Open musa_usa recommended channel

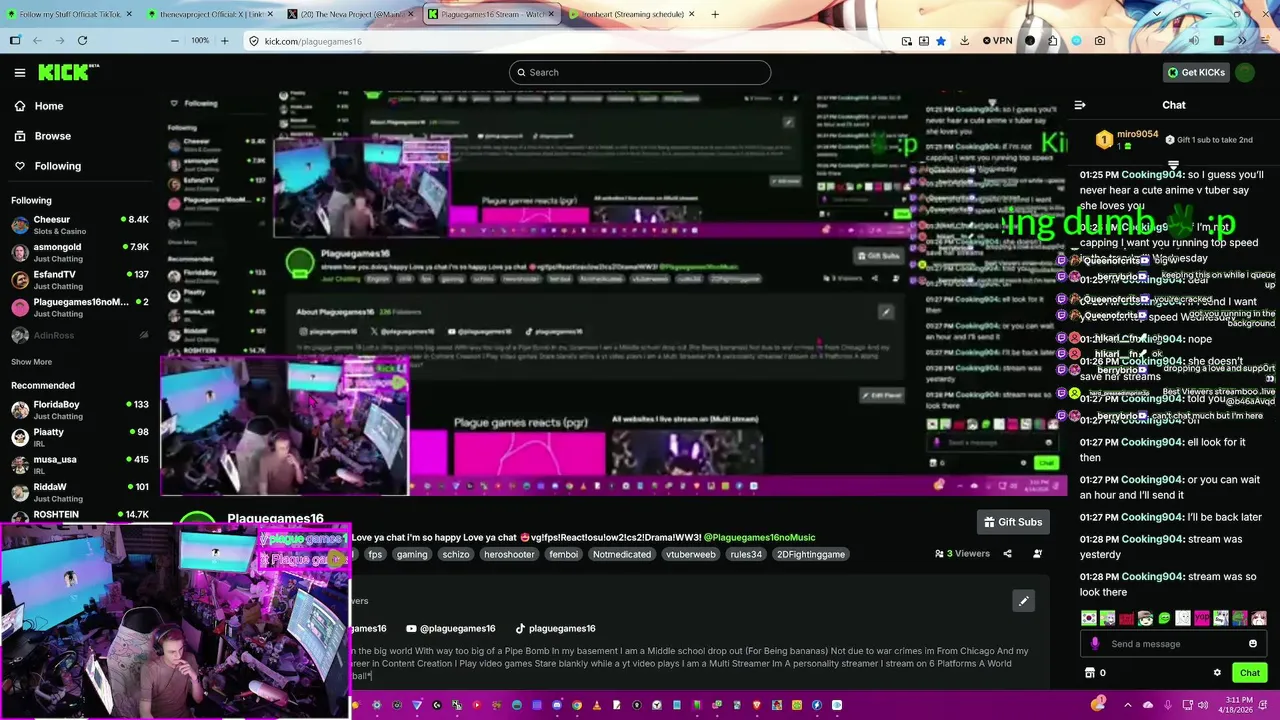[80, 465]
